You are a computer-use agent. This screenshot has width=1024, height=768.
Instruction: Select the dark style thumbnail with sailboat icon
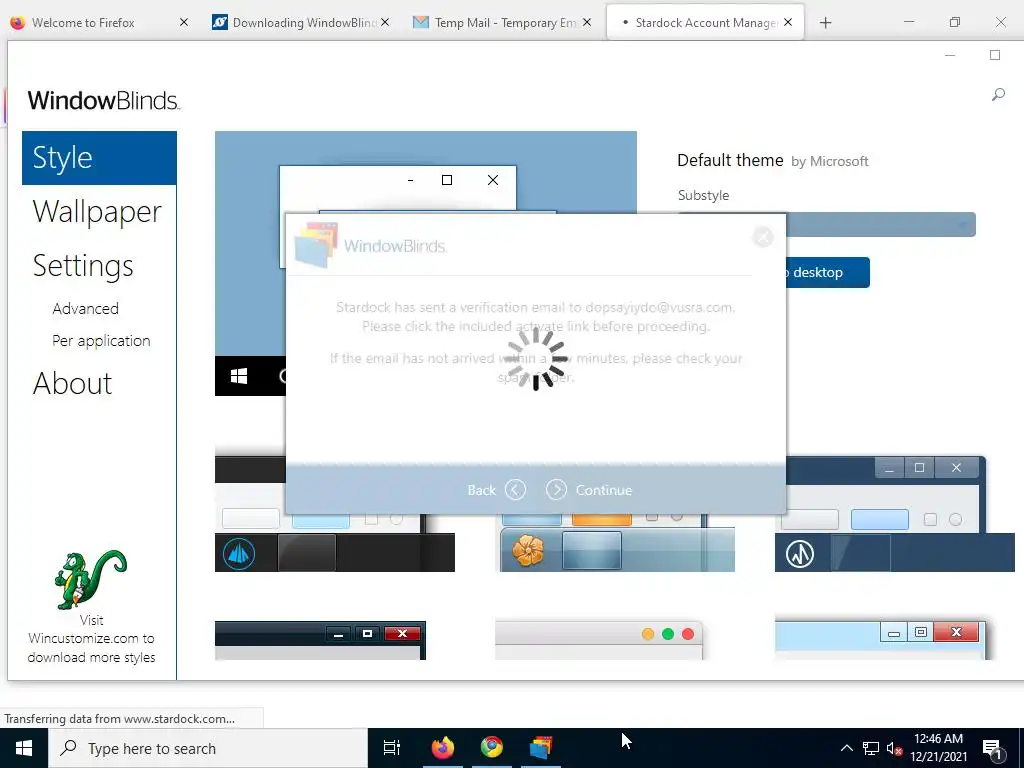pyautogui.click(x=334, y=514)
